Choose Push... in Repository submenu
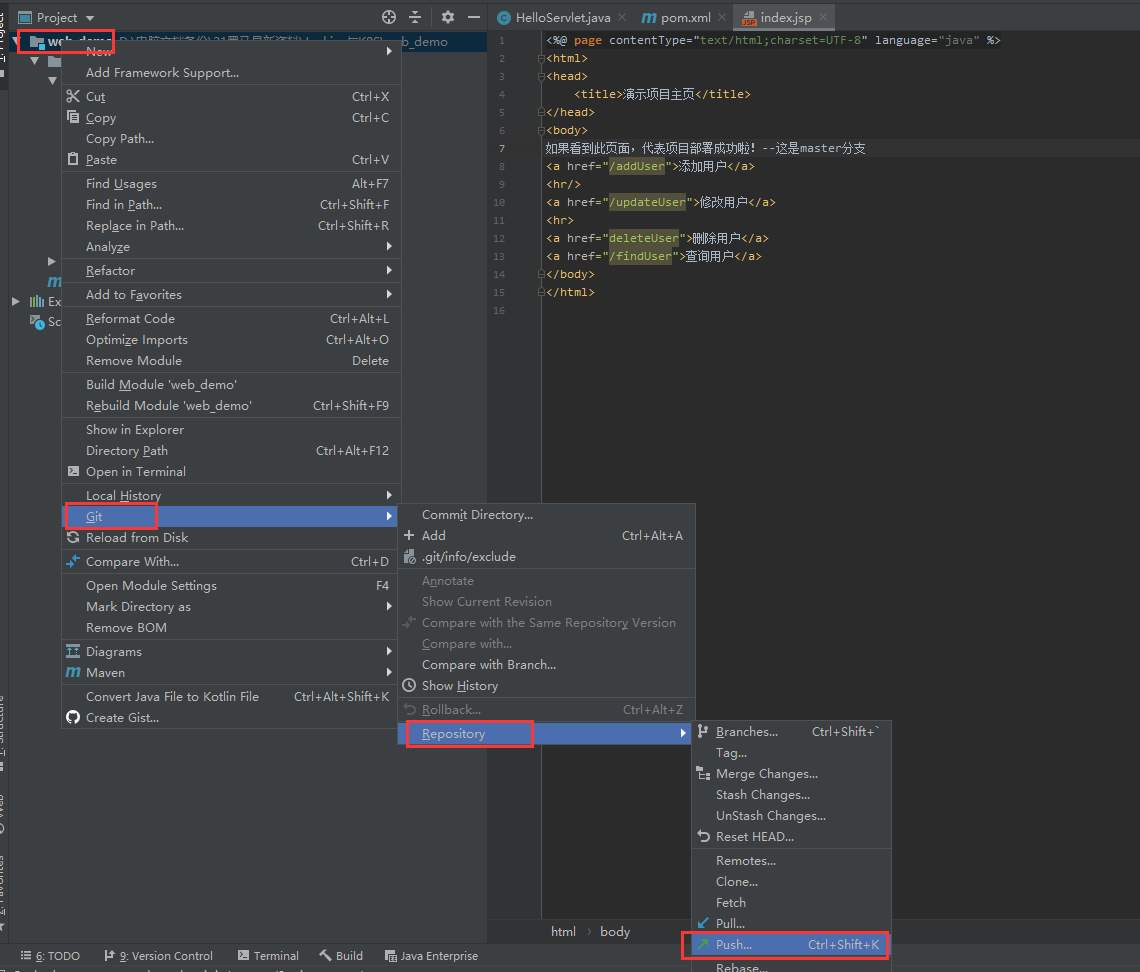Image resolution: width=1140 pixels, height=972 pixels. point(791,944)
